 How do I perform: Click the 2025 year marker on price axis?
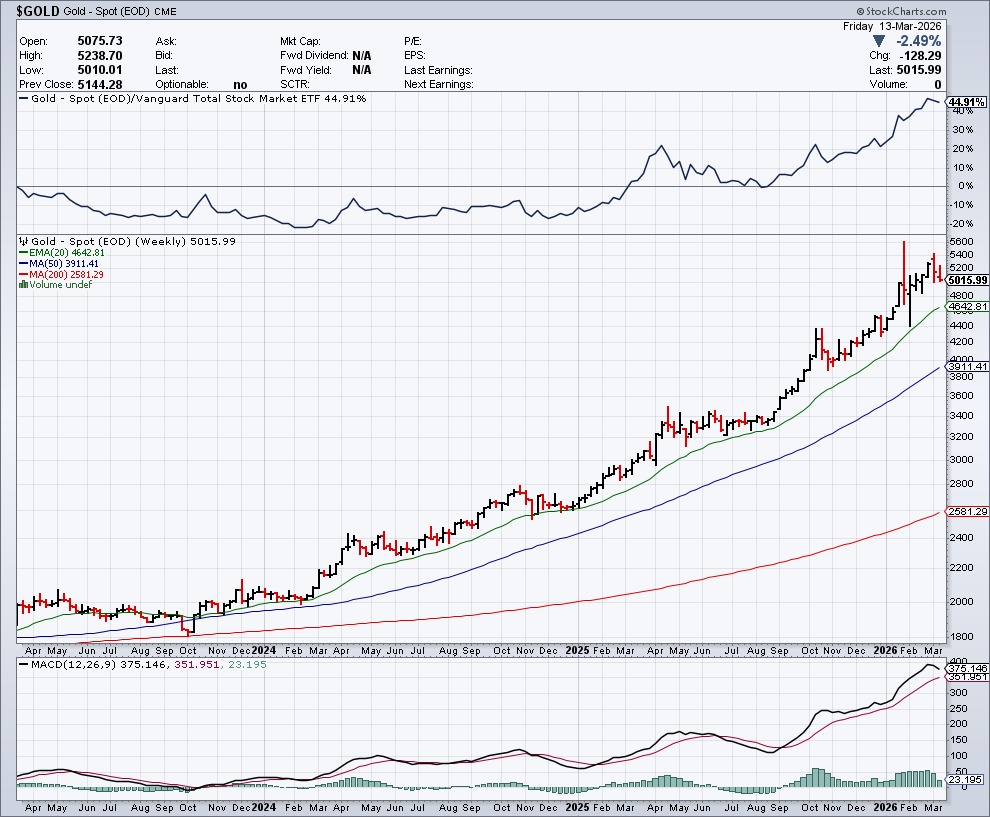click(576, 650)
